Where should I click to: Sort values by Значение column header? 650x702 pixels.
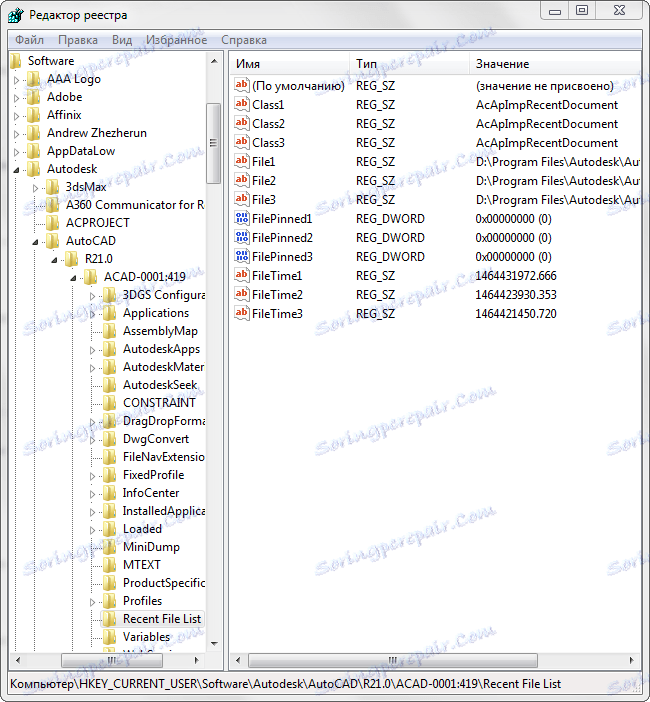555,64
